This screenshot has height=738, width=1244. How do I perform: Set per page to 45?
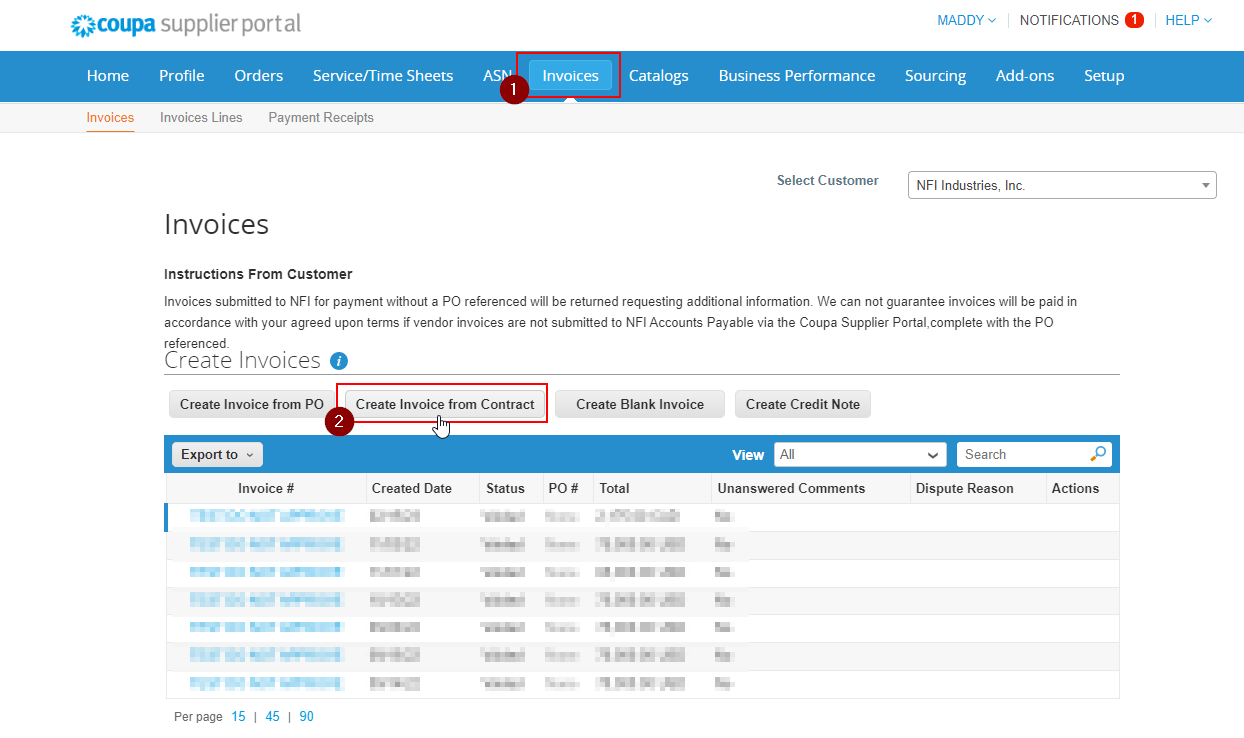tap(272, 717)
